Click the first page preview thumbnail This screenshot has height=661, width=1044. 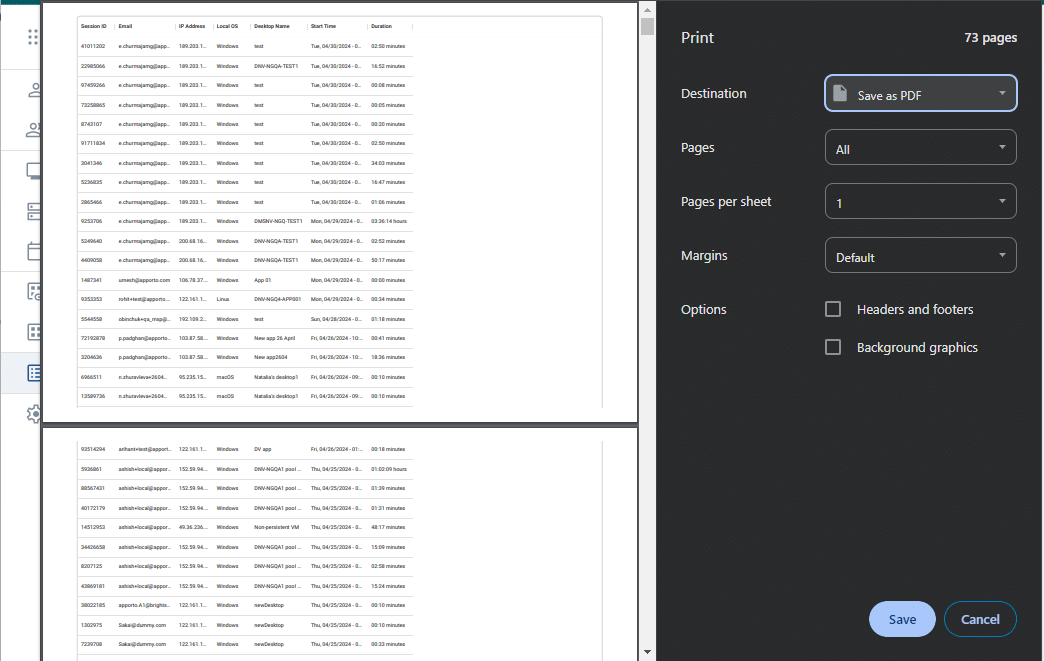click(340, 212)
